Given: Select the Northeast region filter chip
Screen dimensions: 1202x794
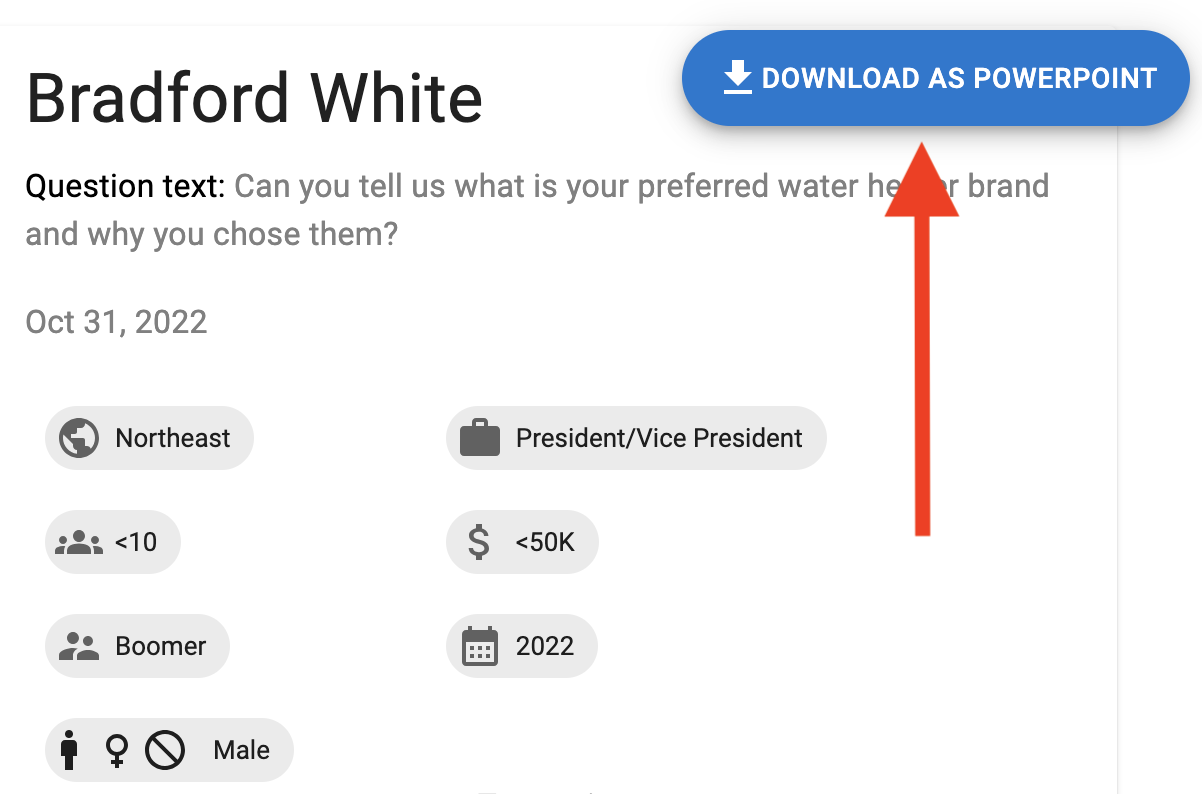Looking at the screenshot, I should coord(149,438).
